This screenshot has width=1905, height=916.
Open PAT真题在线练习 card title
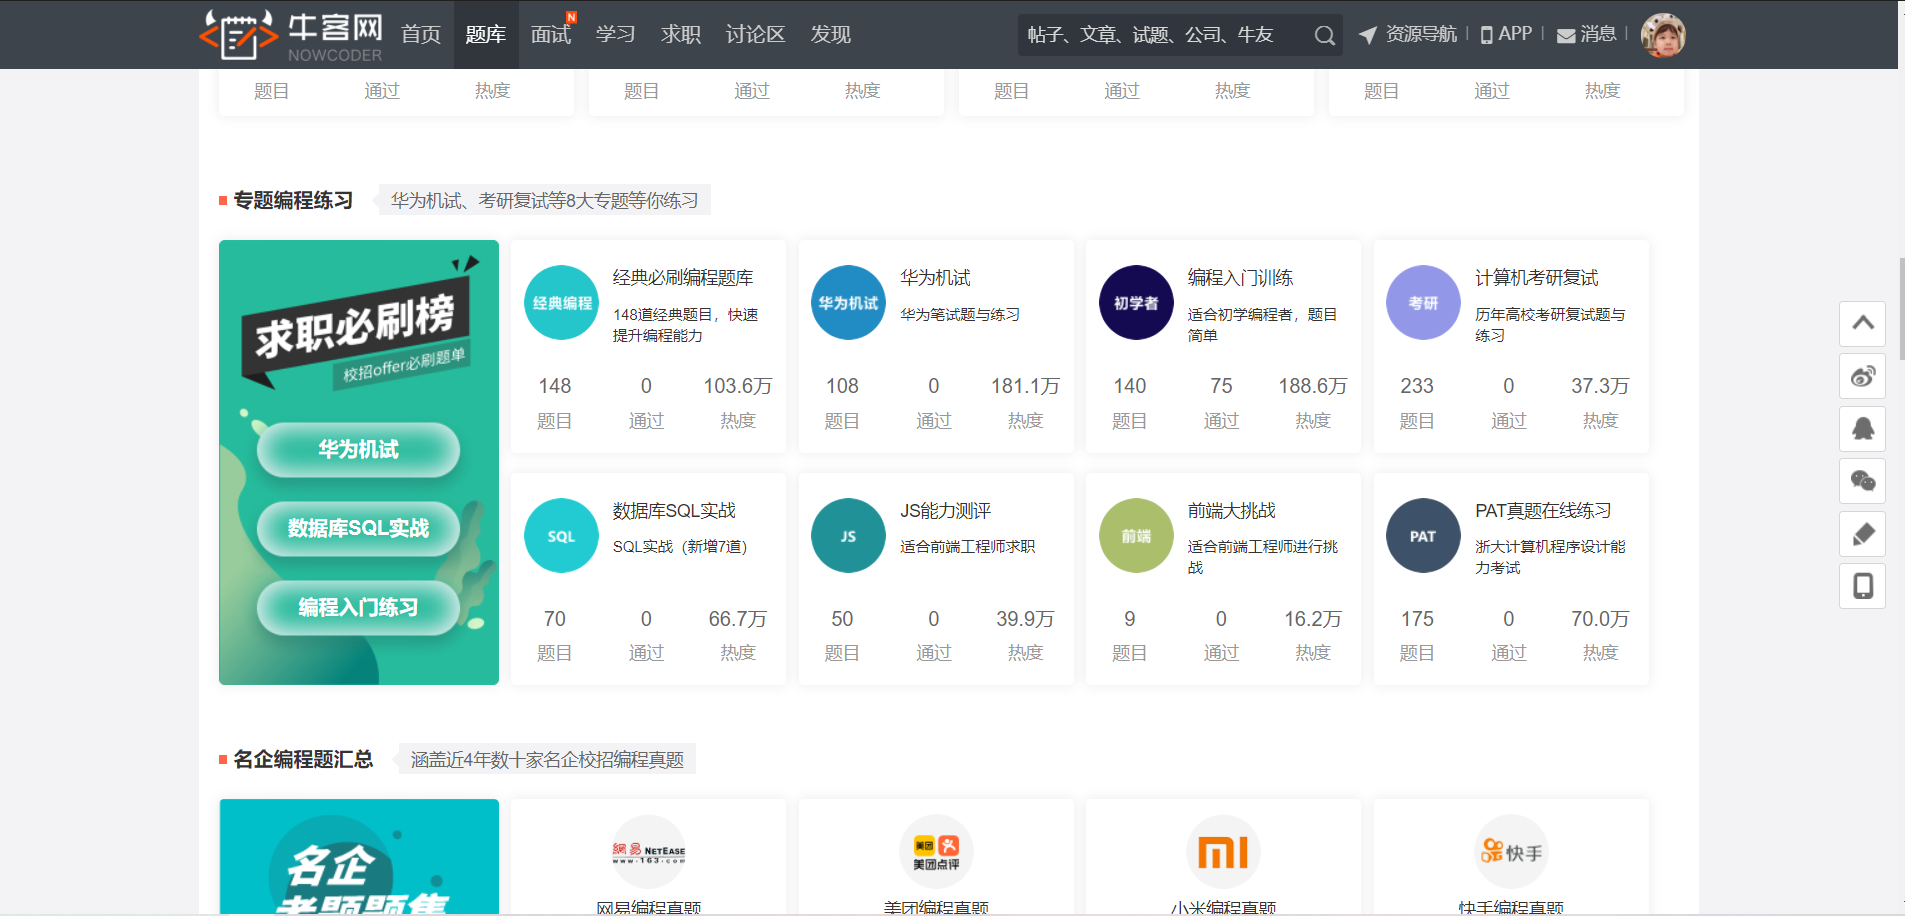tap(1543, 511)
